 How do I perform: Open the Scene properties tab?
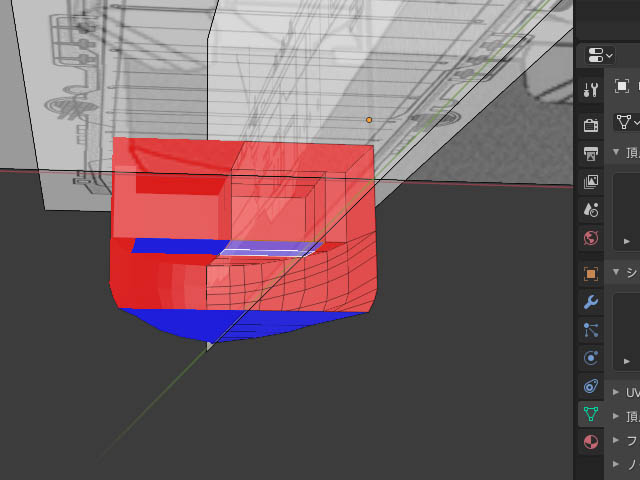(x=591, y=209)
